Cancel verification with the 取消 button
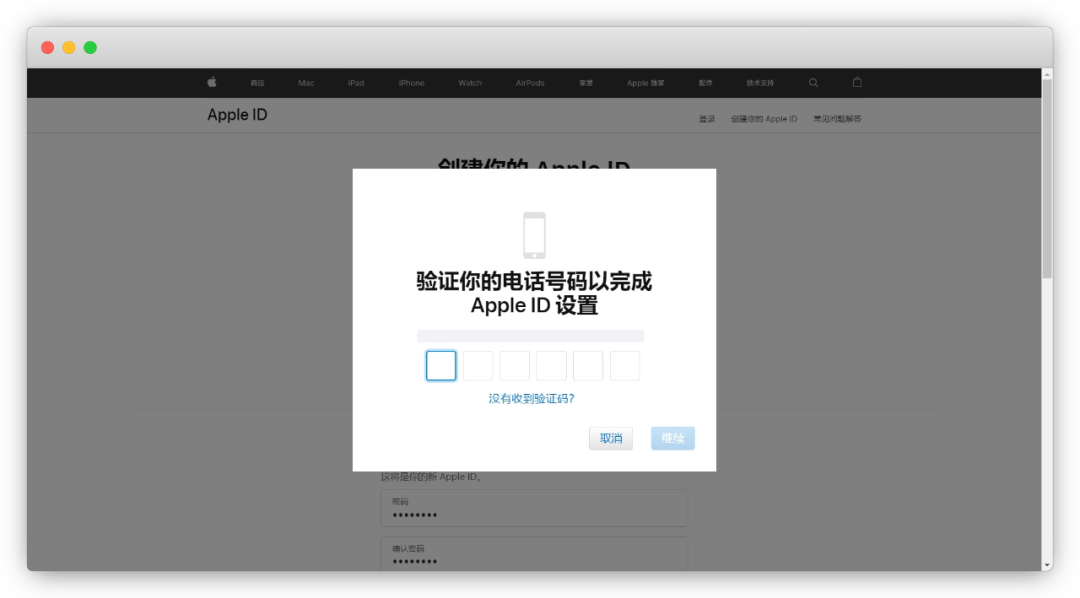The image size is (1080, 598). click(611, 438)
